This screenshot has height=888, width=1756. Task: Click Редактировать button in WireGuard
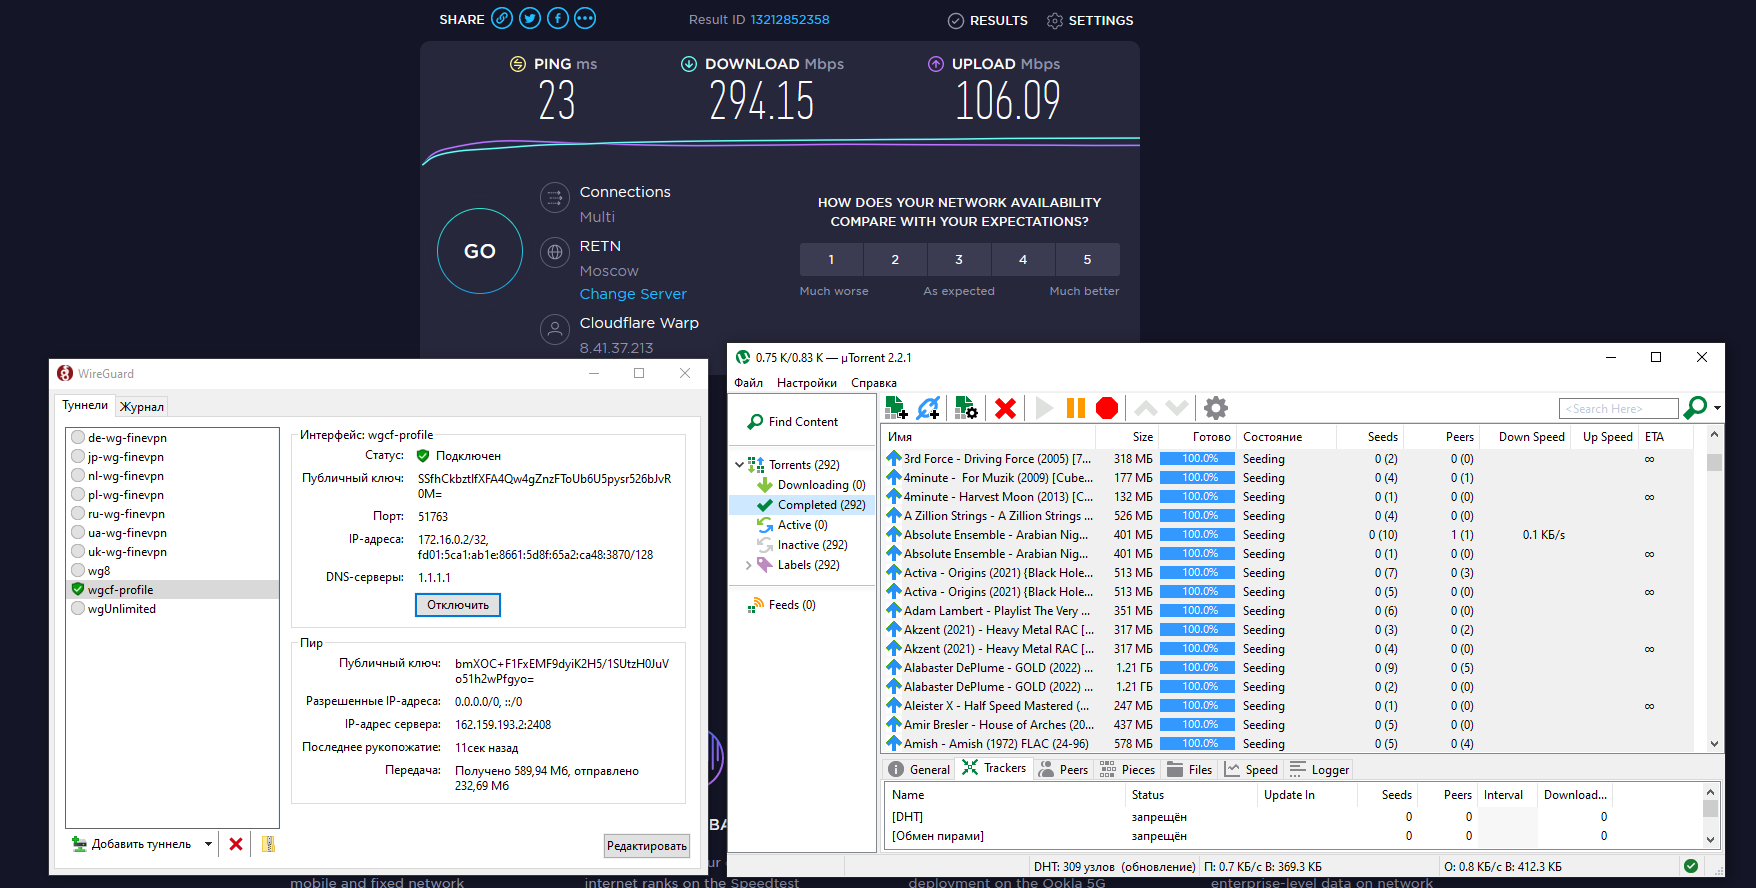(647, 846)
